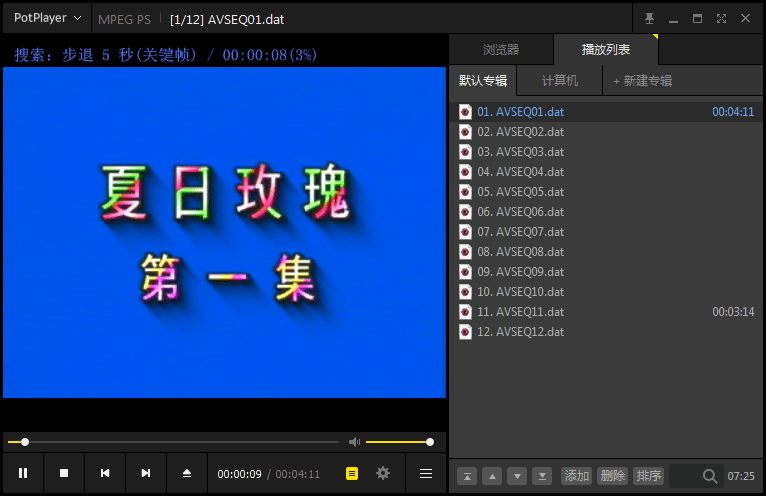766x496 pixels.
Task: Select 05. AVSEQ05.dat in the playlist
Action: tap(520, 191)
